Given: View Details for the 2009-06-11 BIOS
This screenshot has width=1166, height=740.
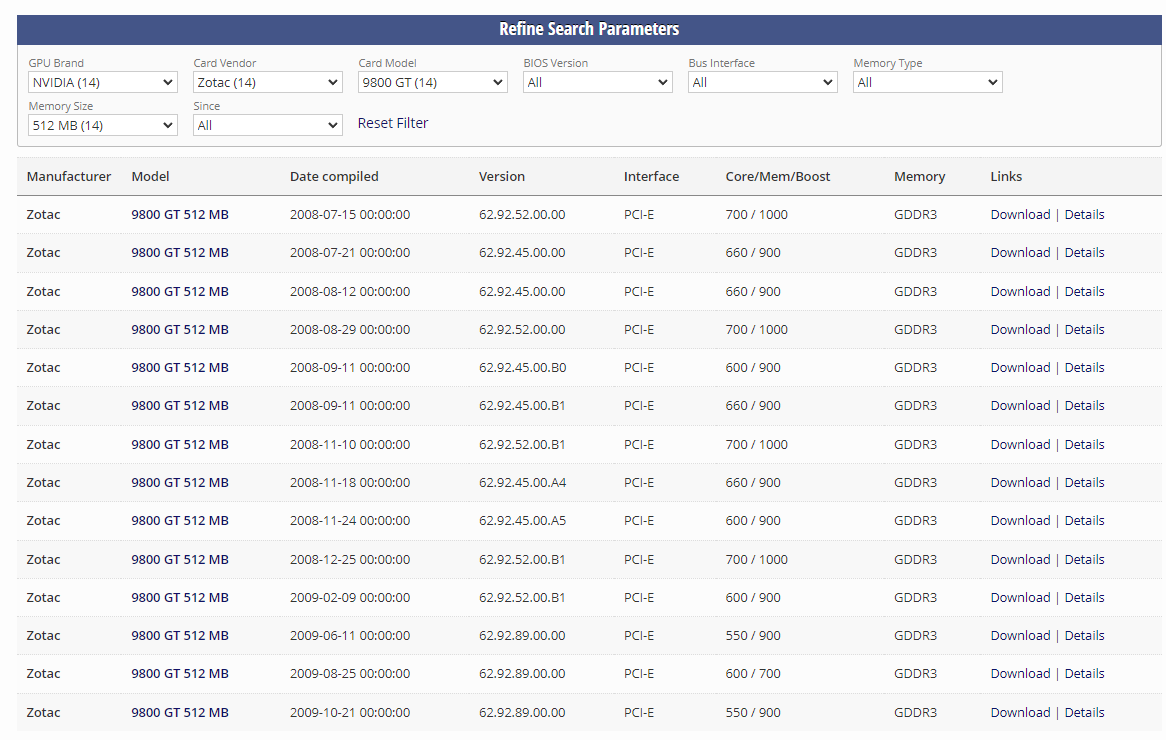Looking at the screenshot, I should coord(1084,636).
